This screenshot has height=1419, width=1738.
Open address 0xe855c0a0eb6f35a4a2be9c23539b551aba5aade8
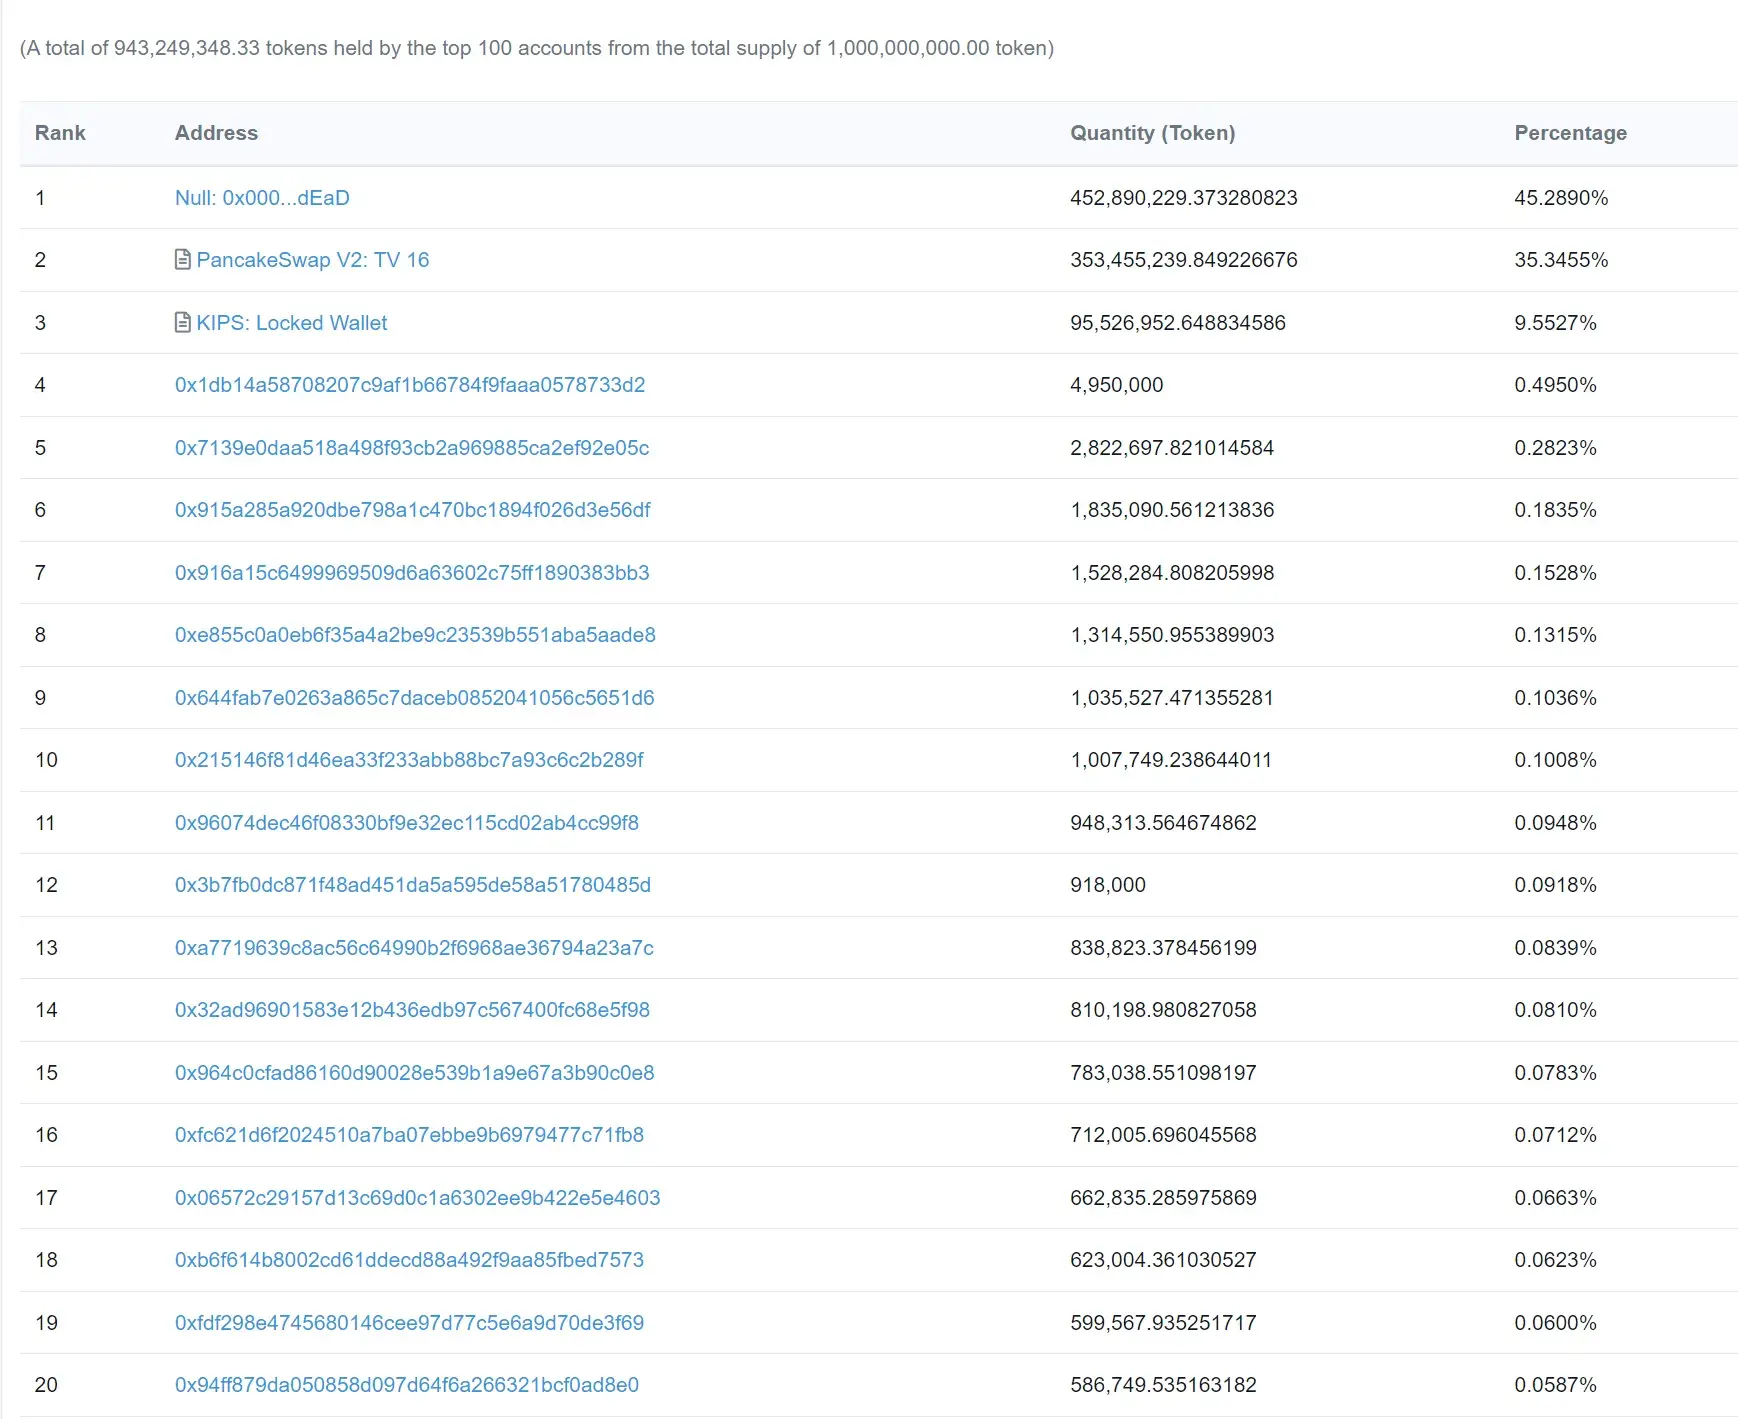pyautogui.click(x=415, y=635)
